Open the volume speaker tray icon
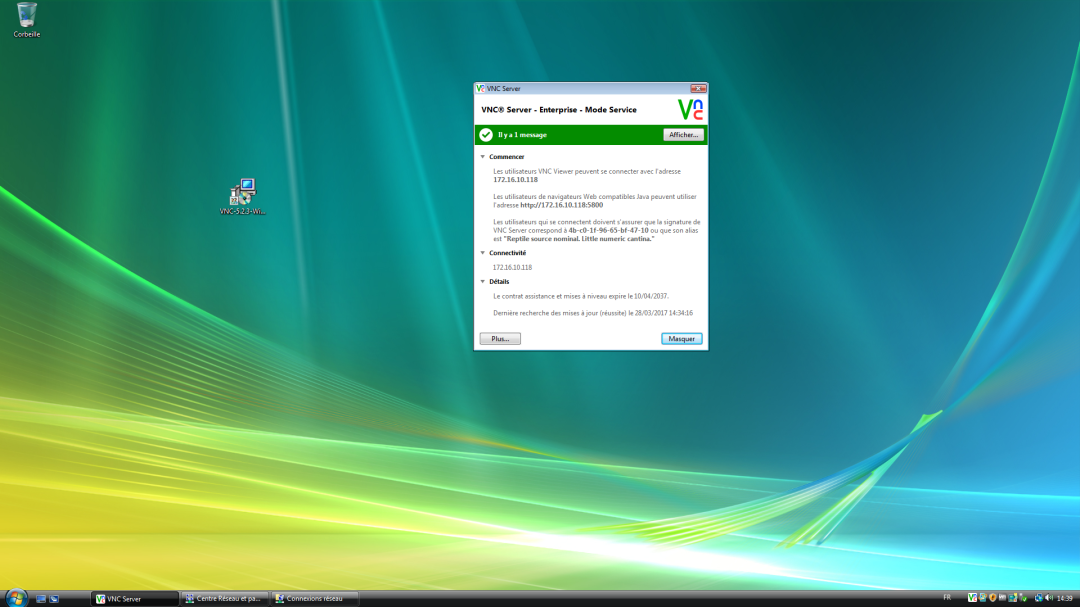 [x=1048, y=598]
